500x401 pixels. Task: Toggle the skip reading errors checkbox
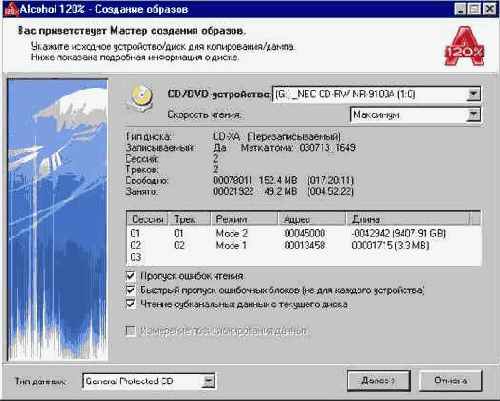(130, 276)
